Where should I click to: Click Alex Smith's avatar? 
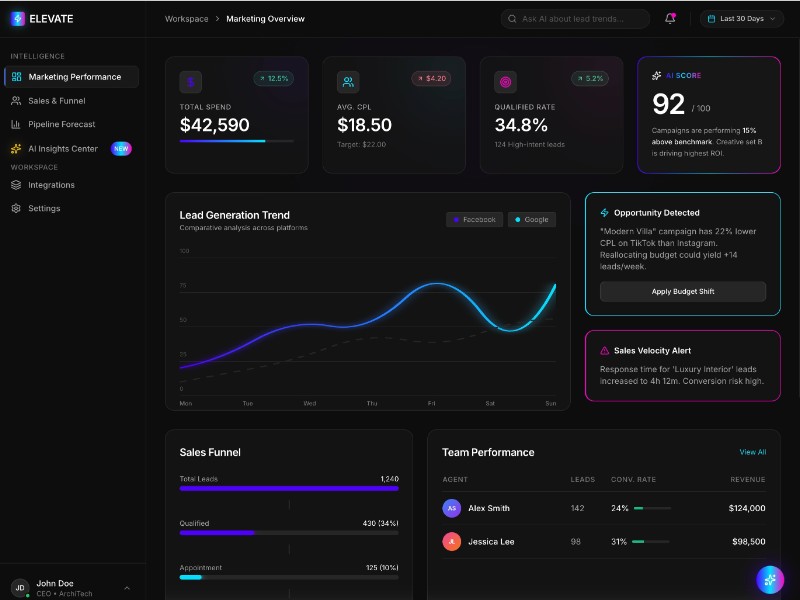click(452, 508)
